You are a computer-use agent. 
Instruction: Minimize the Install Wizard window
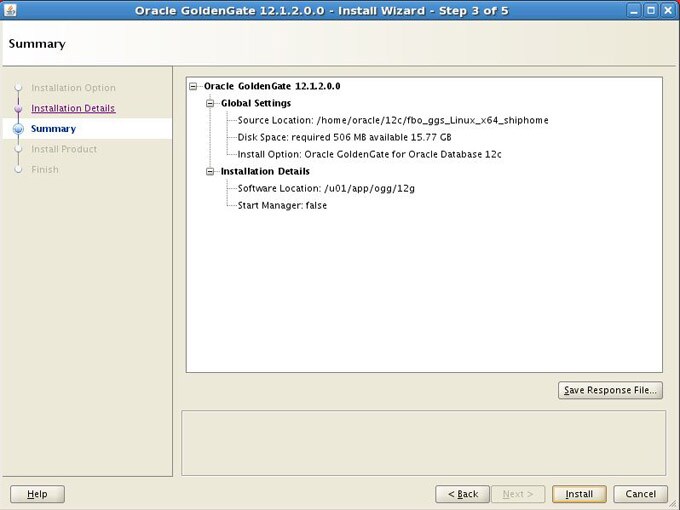634,10
